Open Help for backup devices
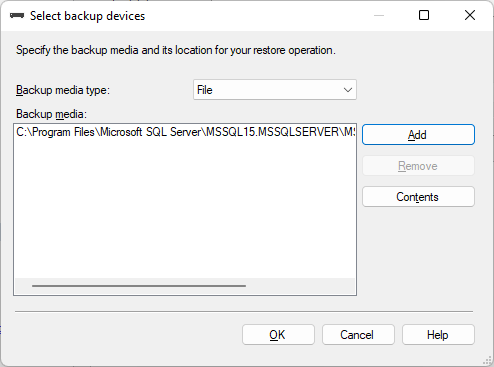The width and height of the screenshot is (494, 367). pos(438,335)
